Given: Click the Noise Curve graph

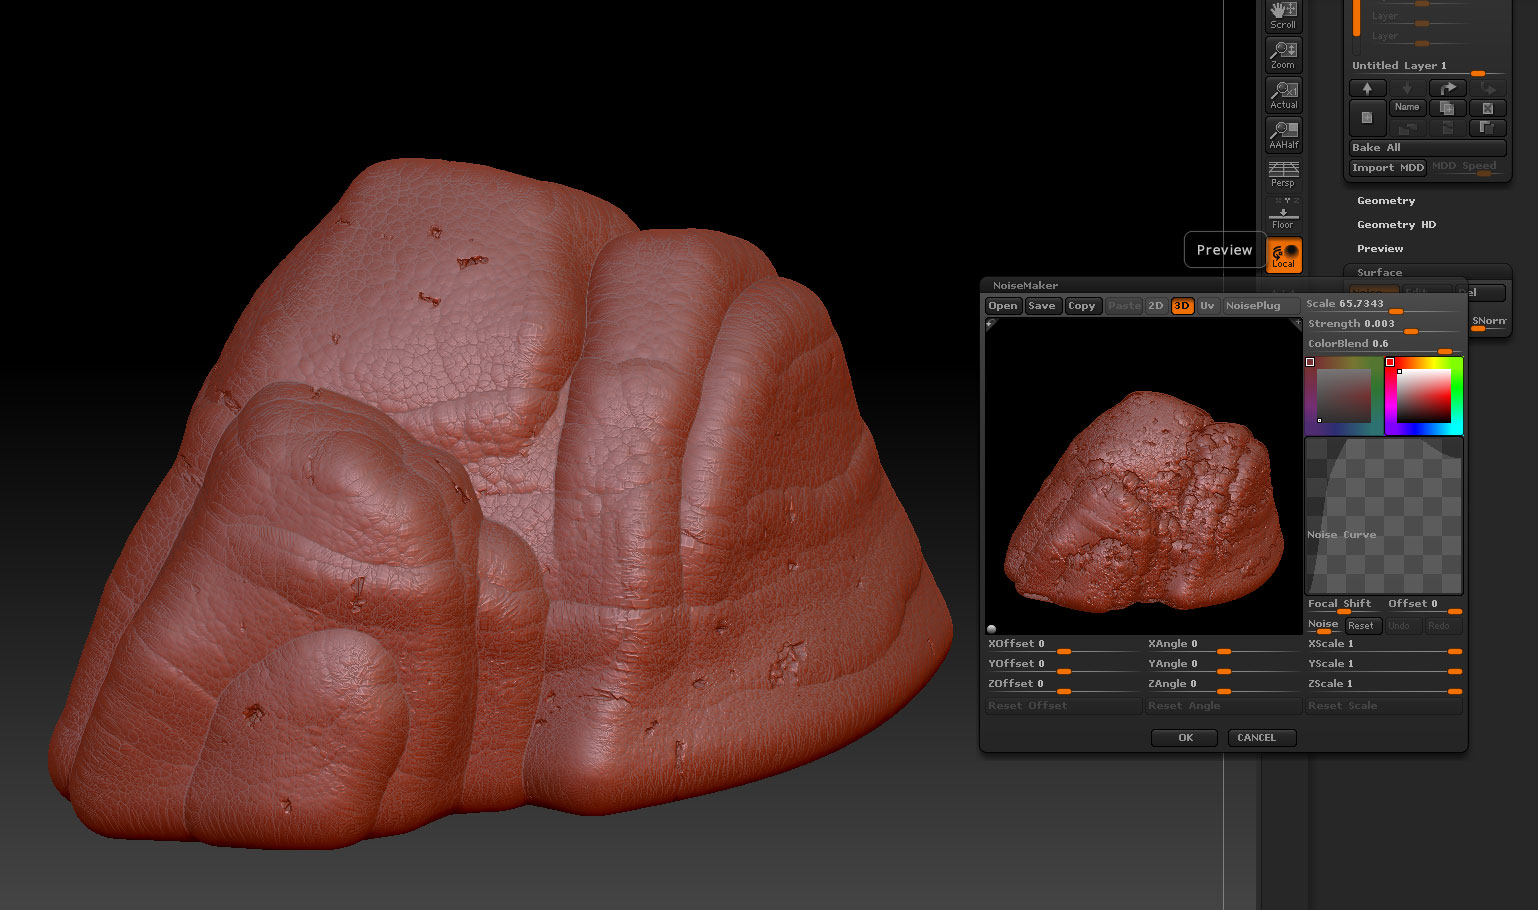Looking at the screenshot, I should point(1384,516).
